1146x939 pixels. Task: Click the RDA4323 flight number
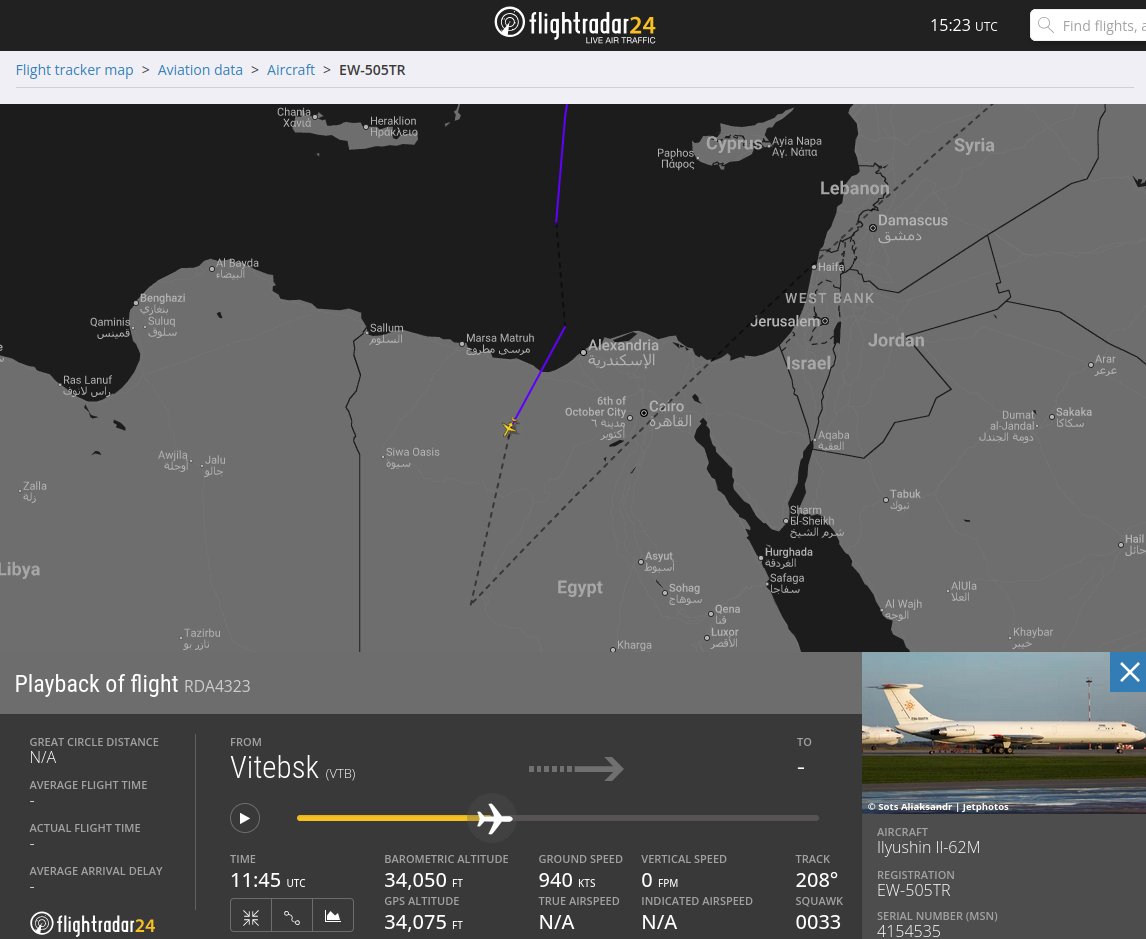(x=217, y=686)
